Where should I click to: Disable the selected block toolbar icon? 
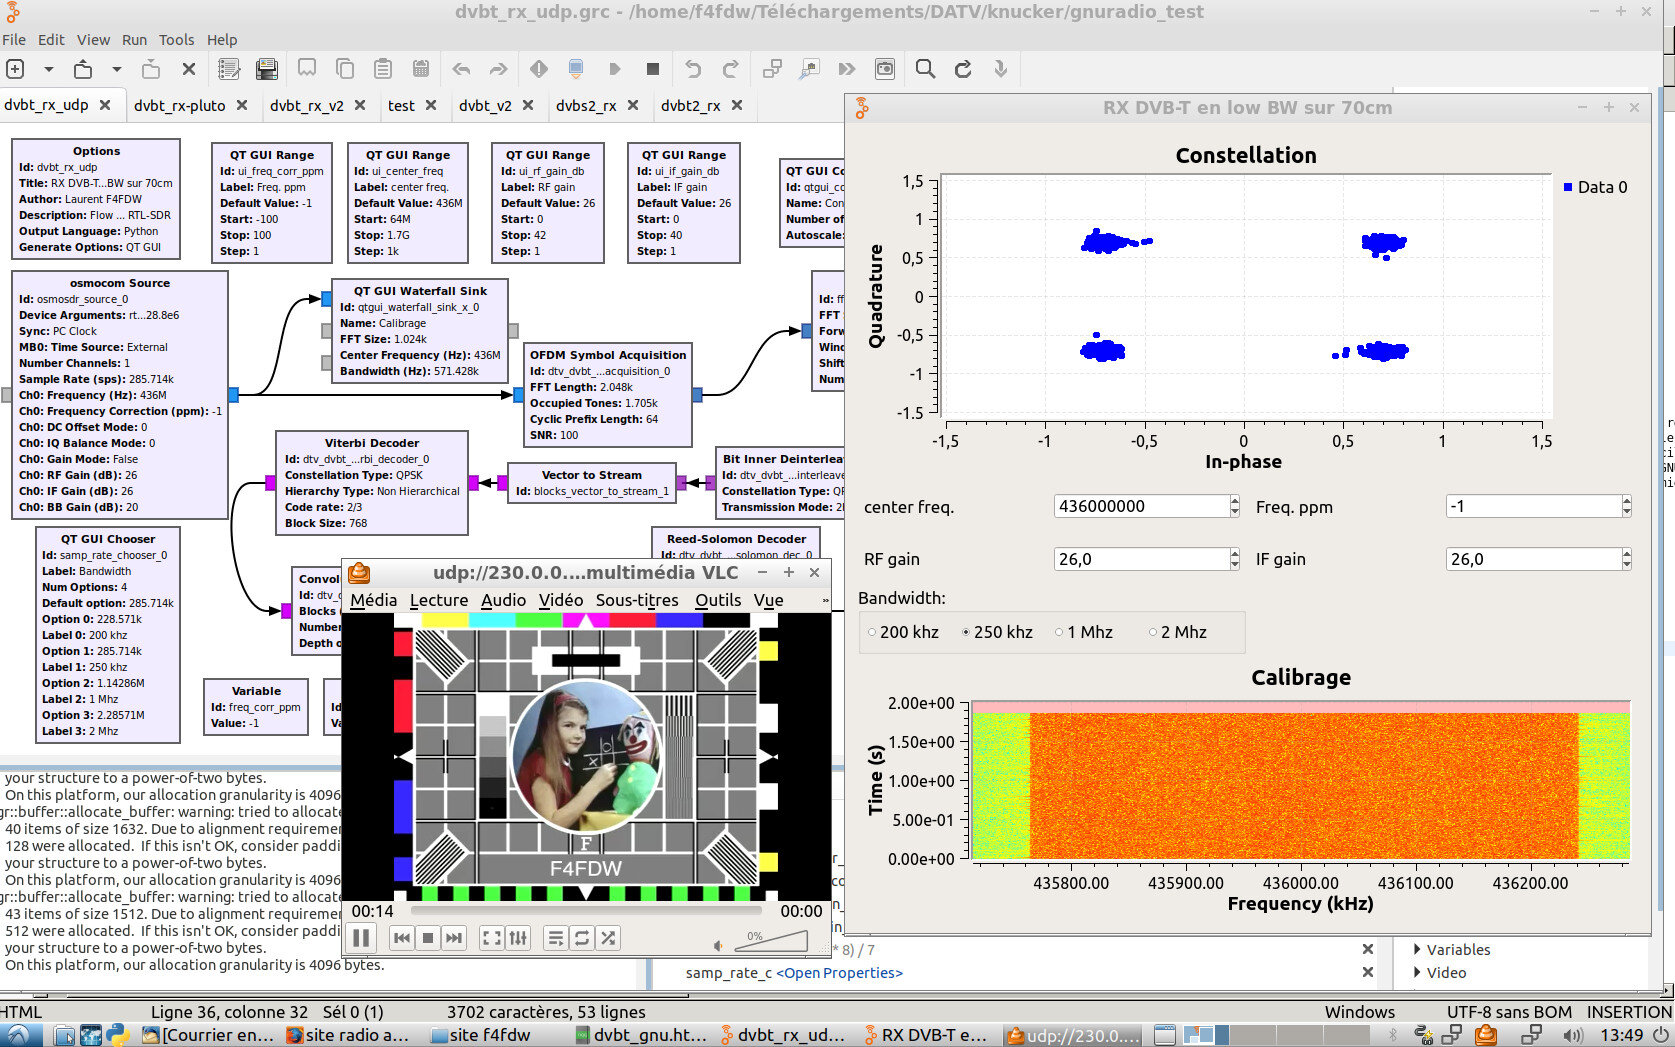point(809,69)
